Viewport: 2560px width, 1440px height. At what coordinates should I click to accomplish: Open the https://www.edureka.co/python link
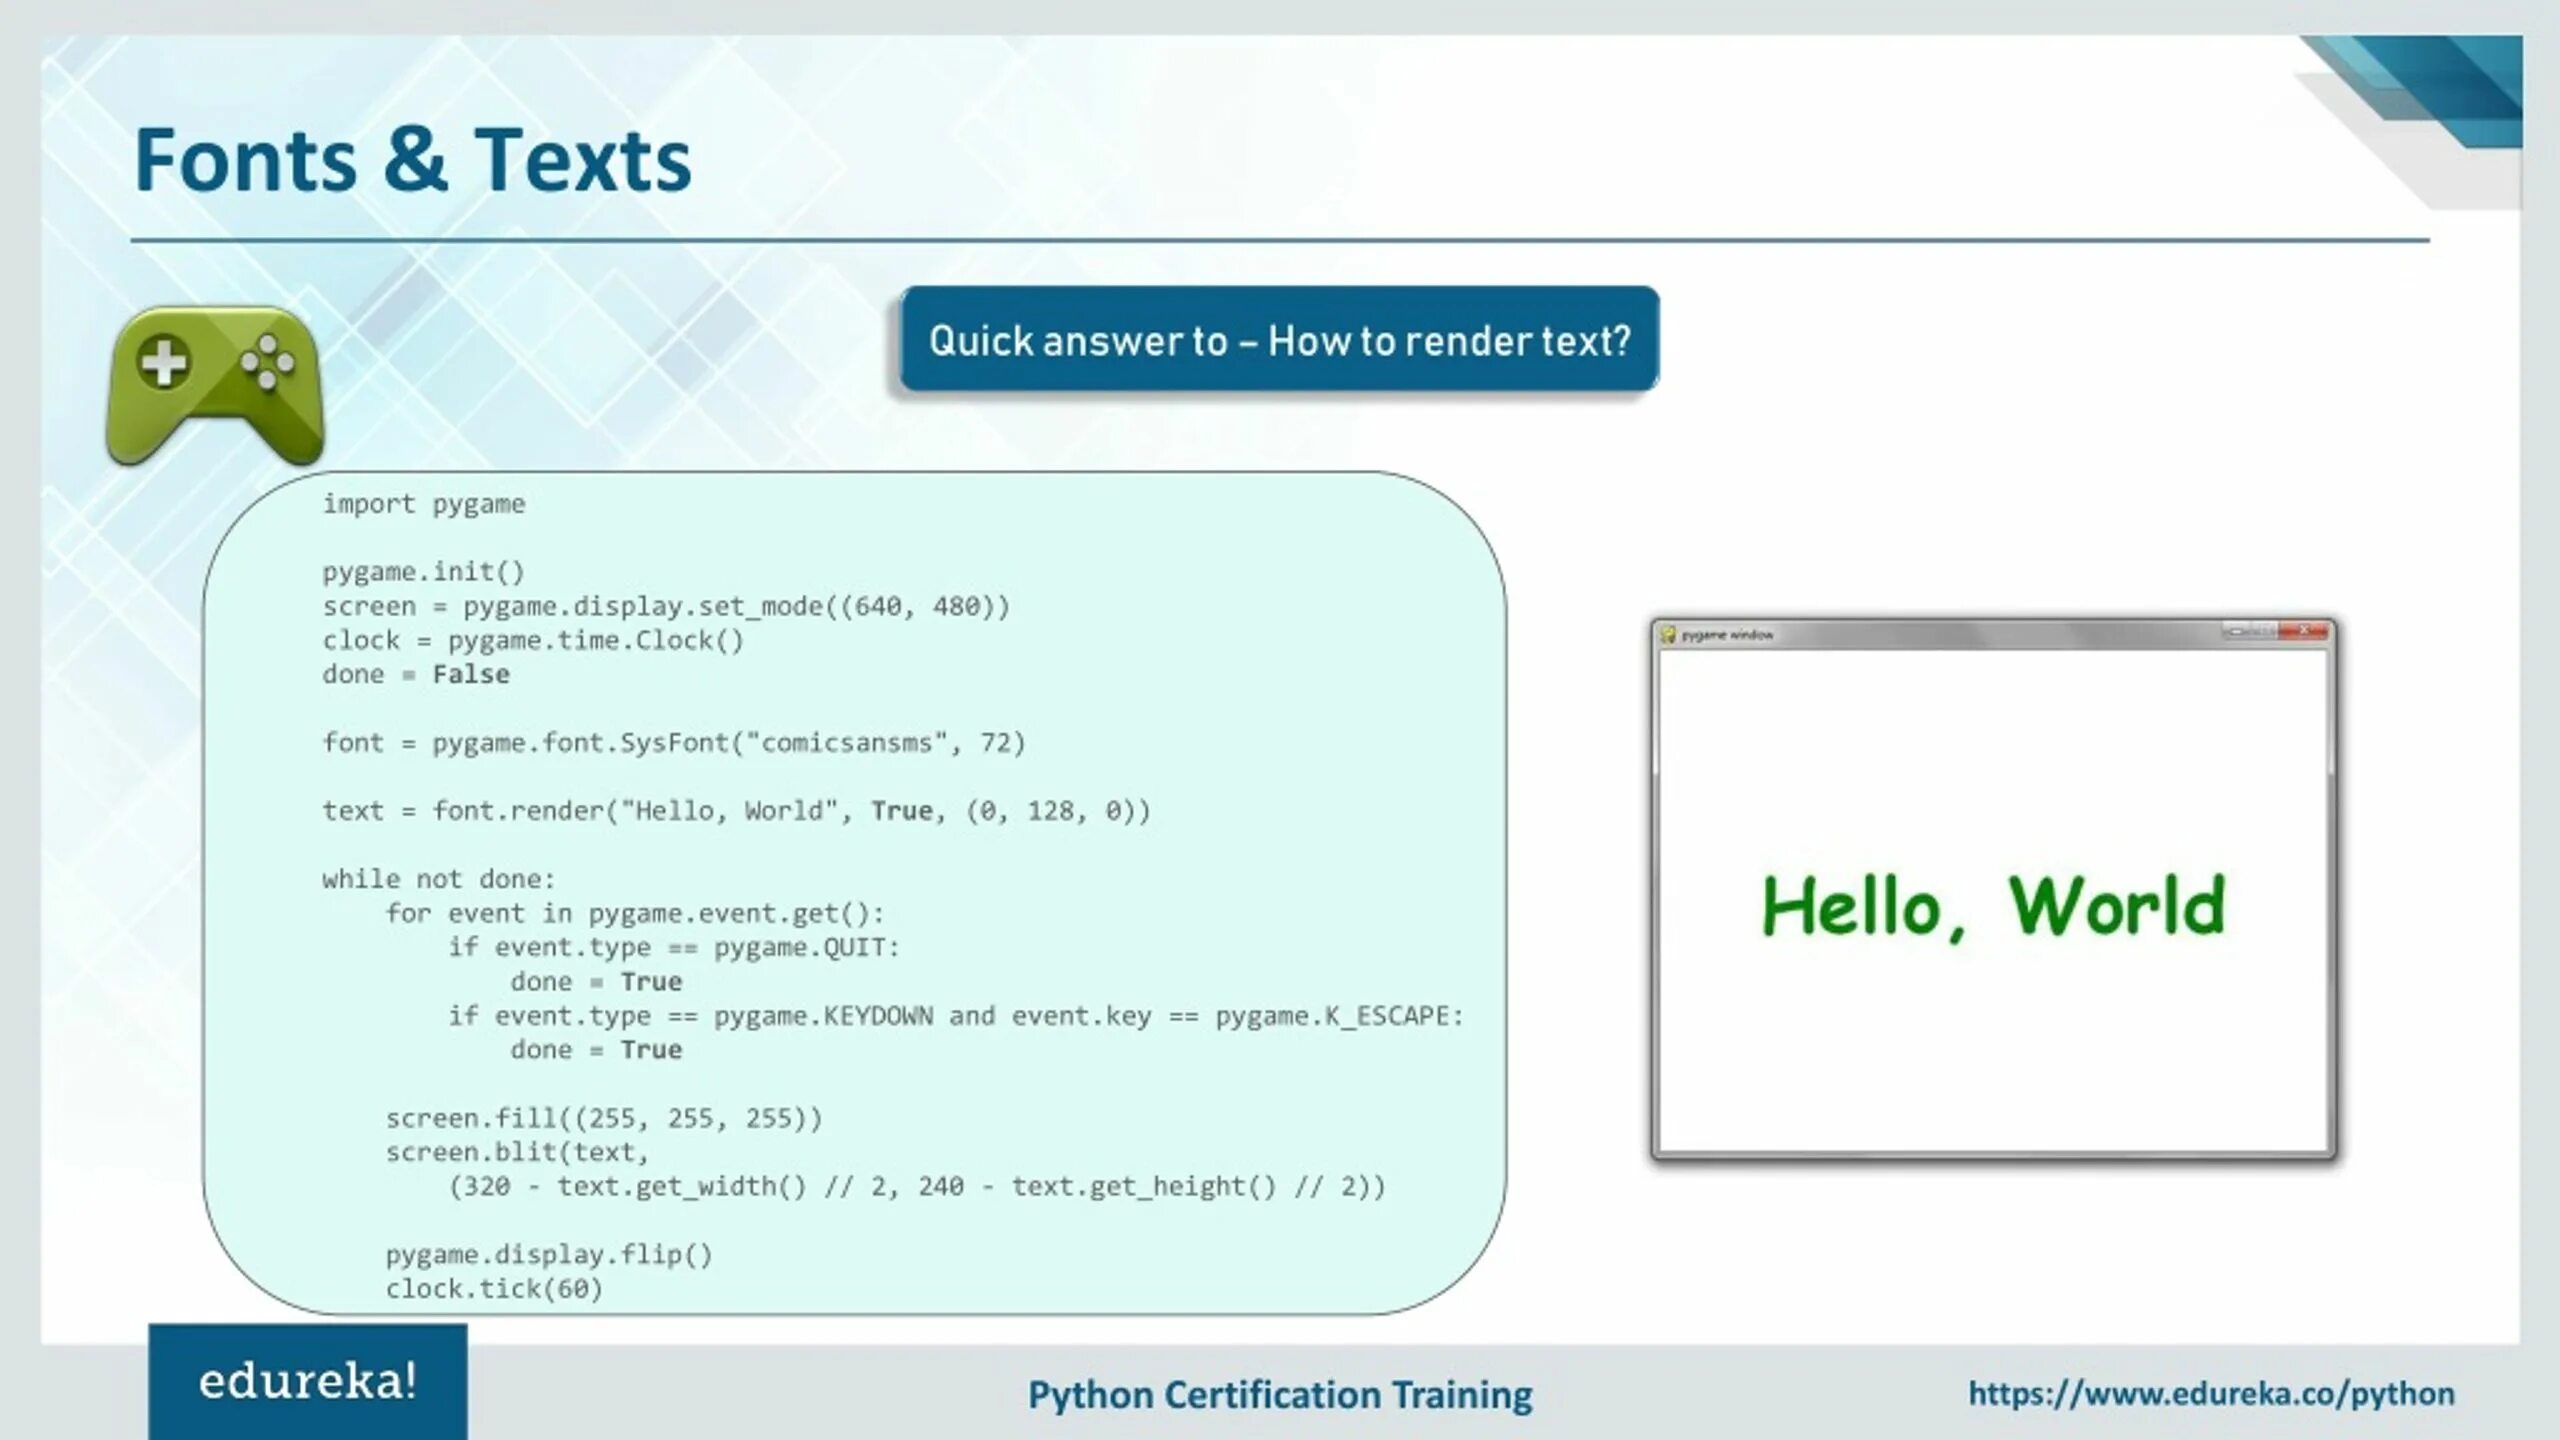2211,1393
